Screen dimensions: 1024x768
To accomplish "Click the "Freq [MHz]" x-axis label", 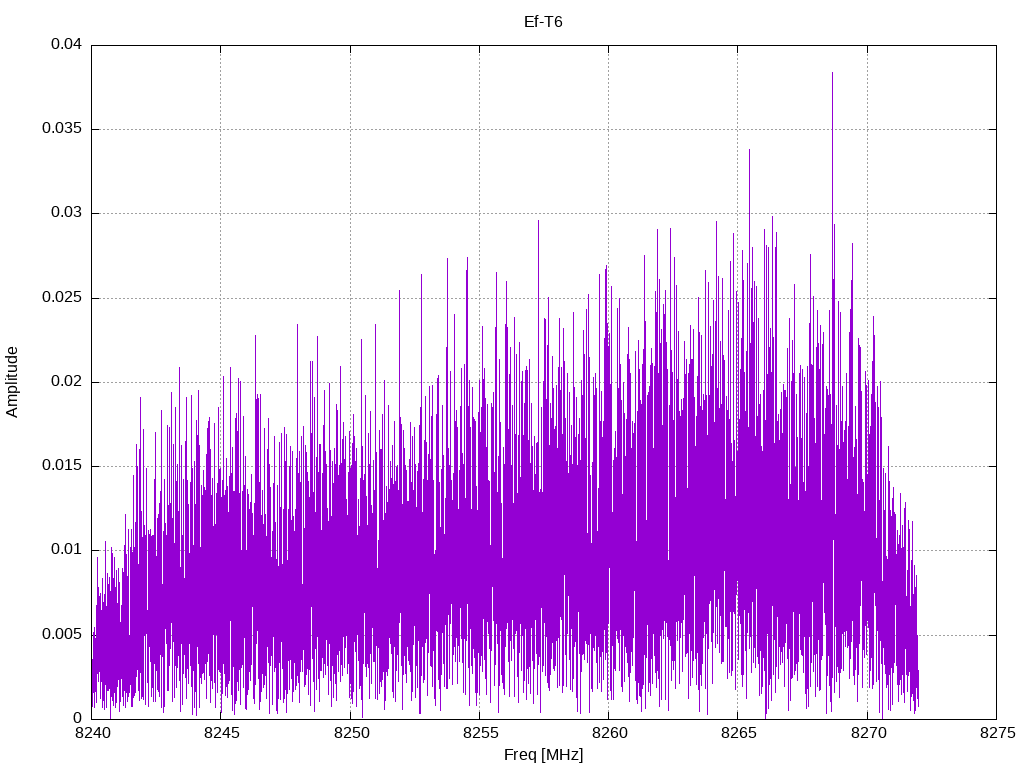I will pyautogui.click(x=543, y=755).
